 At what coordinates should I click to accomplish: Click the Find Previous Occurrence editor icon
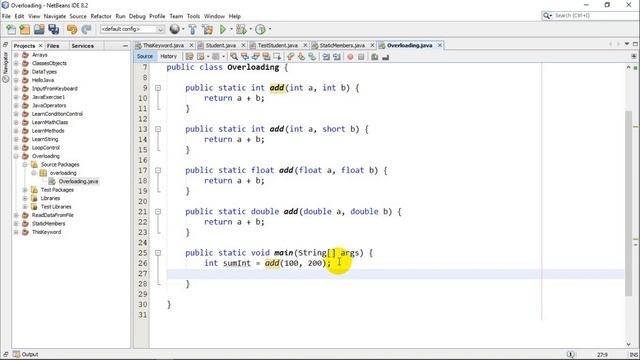(x=244, y=57)
